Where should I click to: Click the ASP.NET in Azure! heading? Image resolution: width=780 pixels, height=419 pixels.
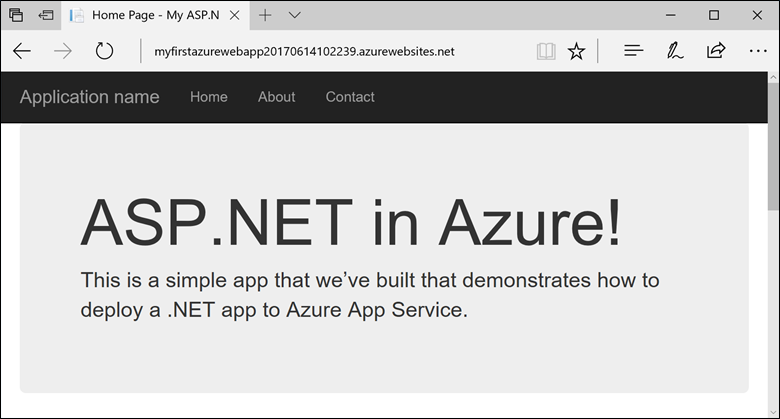[x=351, y=221]
